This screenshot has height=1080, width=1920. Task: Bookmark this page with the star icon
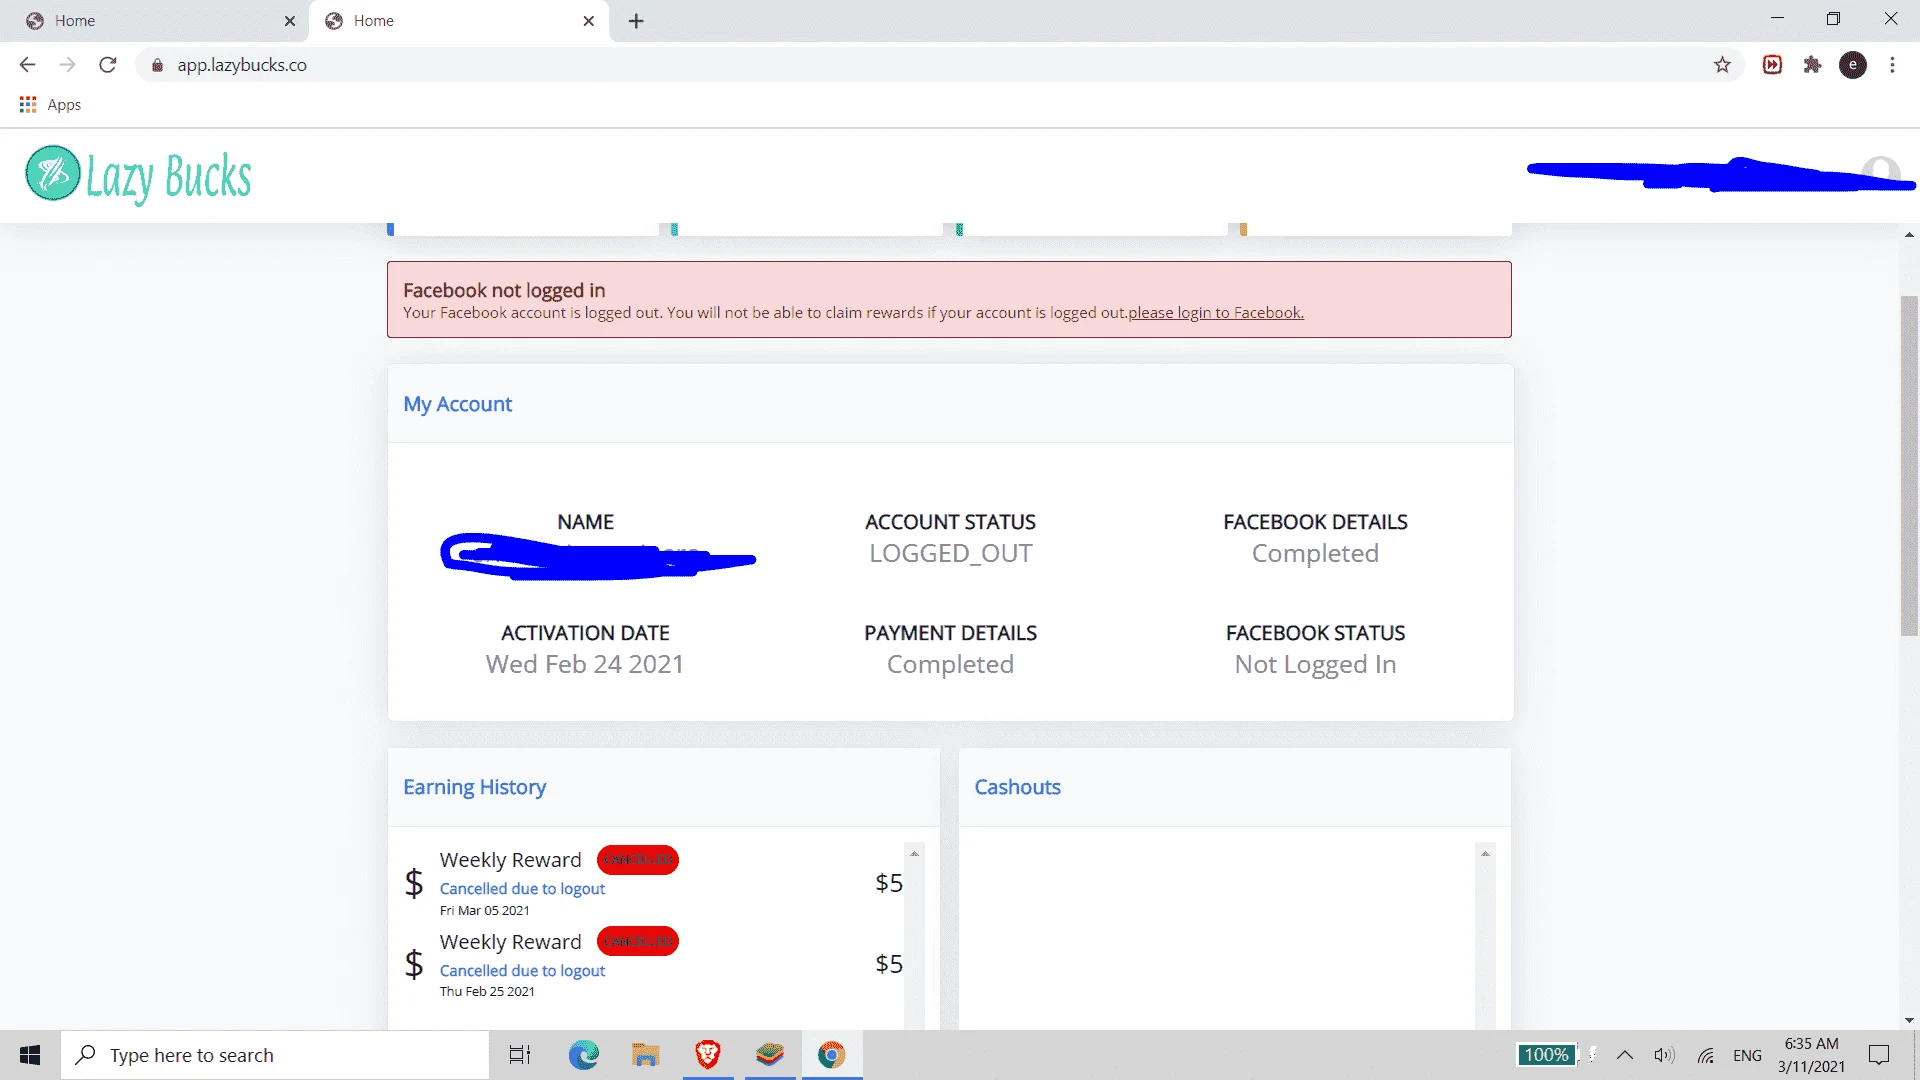(x=1722, y=65)
